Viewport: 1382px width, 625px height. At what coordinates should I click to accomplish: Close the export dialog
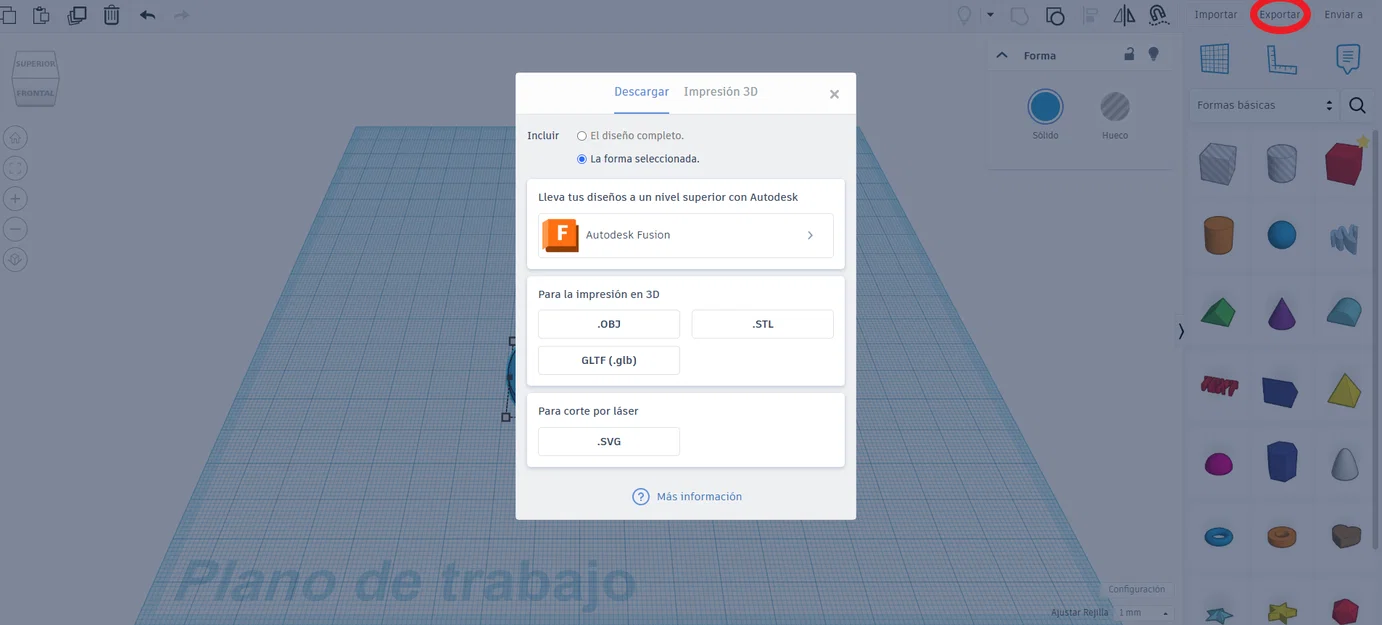pyautogui.click(x=834, y=94)
